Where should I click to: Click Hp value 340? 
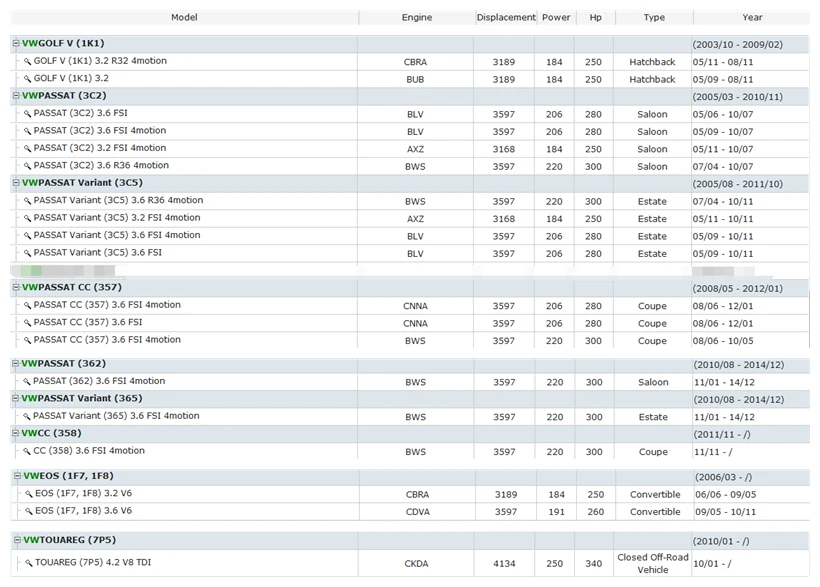[x=594, y=564]
